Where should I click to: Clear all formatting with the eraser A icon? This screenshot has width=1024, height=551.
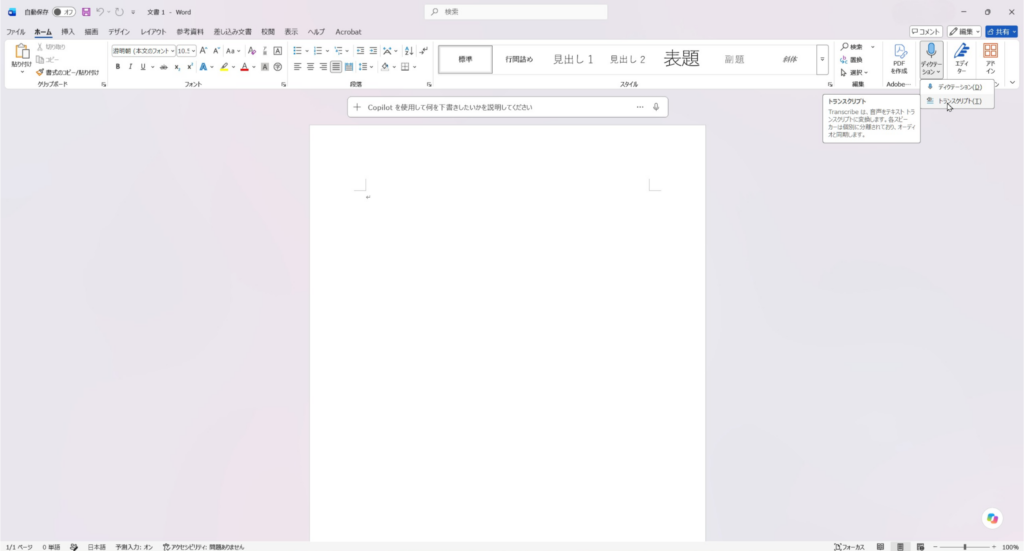(251, 51)
